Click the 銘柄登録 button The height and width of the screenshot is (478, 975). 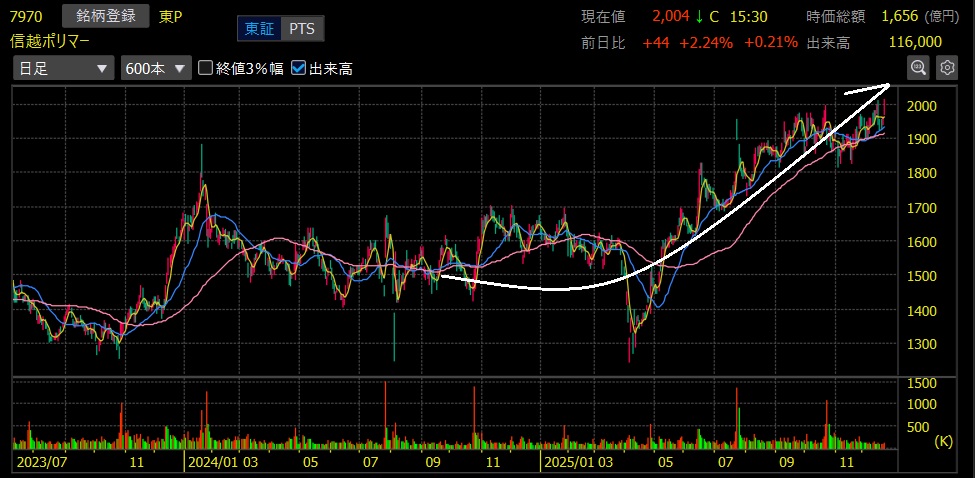[x=106, y=17]
